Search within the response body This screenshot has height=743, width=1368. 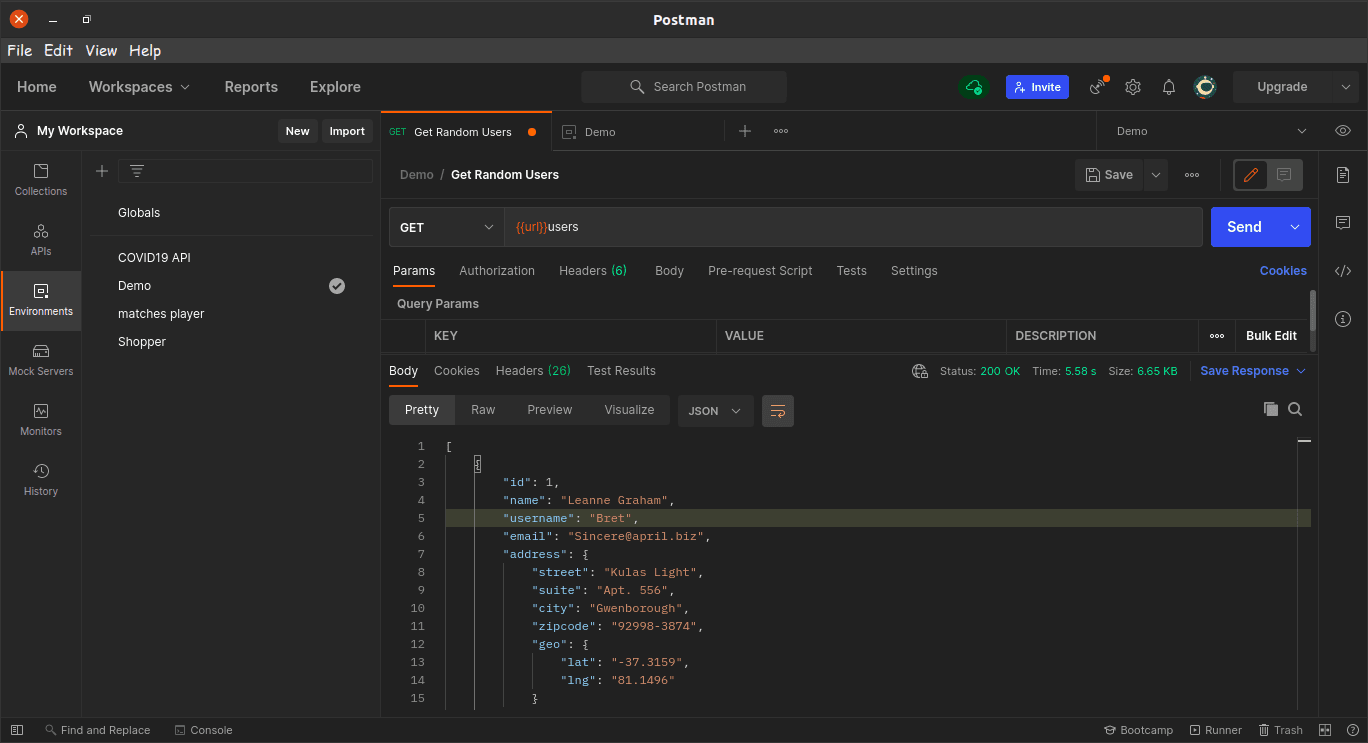(1295, 409)
